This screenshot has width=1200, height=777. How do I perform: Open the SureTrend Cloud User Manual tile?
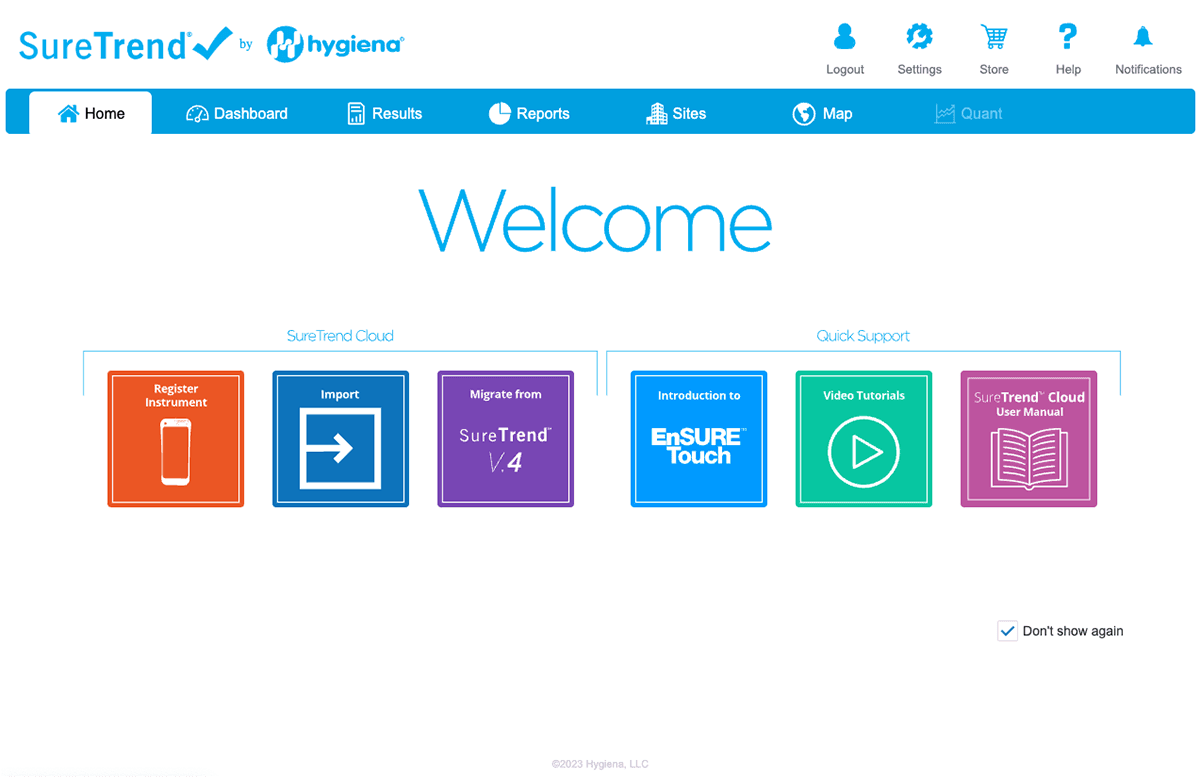[1029, 439]
